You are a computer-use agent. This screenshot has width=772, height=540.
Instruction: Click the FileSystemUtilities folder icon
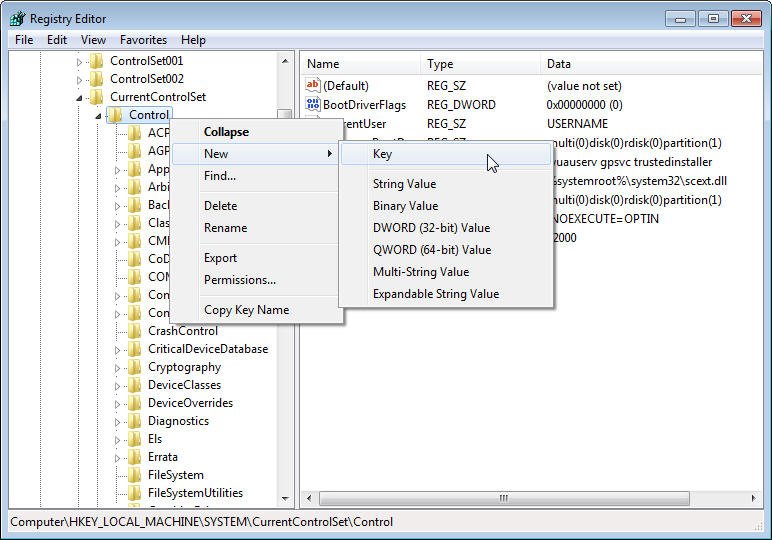pyautogui.click(x=135, y=493)
